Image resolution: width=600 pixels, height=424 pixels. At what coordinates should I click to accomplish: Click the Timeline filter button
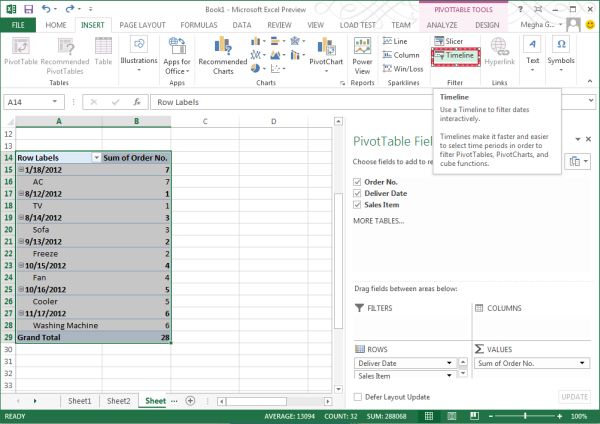coord(456,56)
